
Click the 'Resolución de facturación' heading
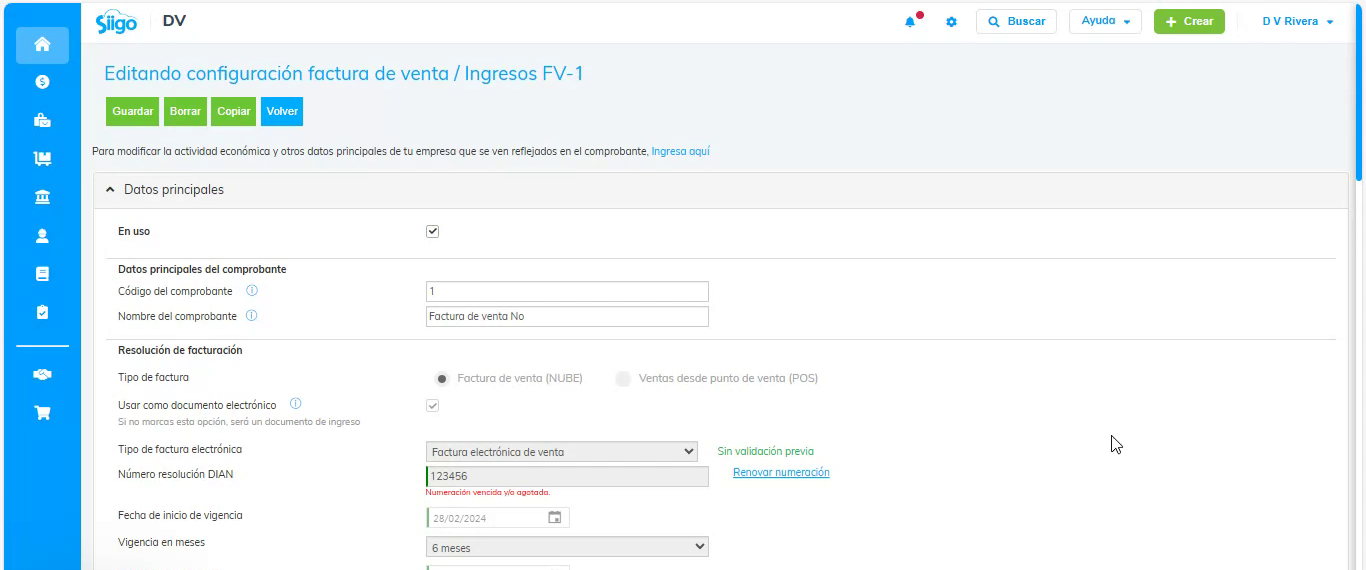tap(180, 350)
